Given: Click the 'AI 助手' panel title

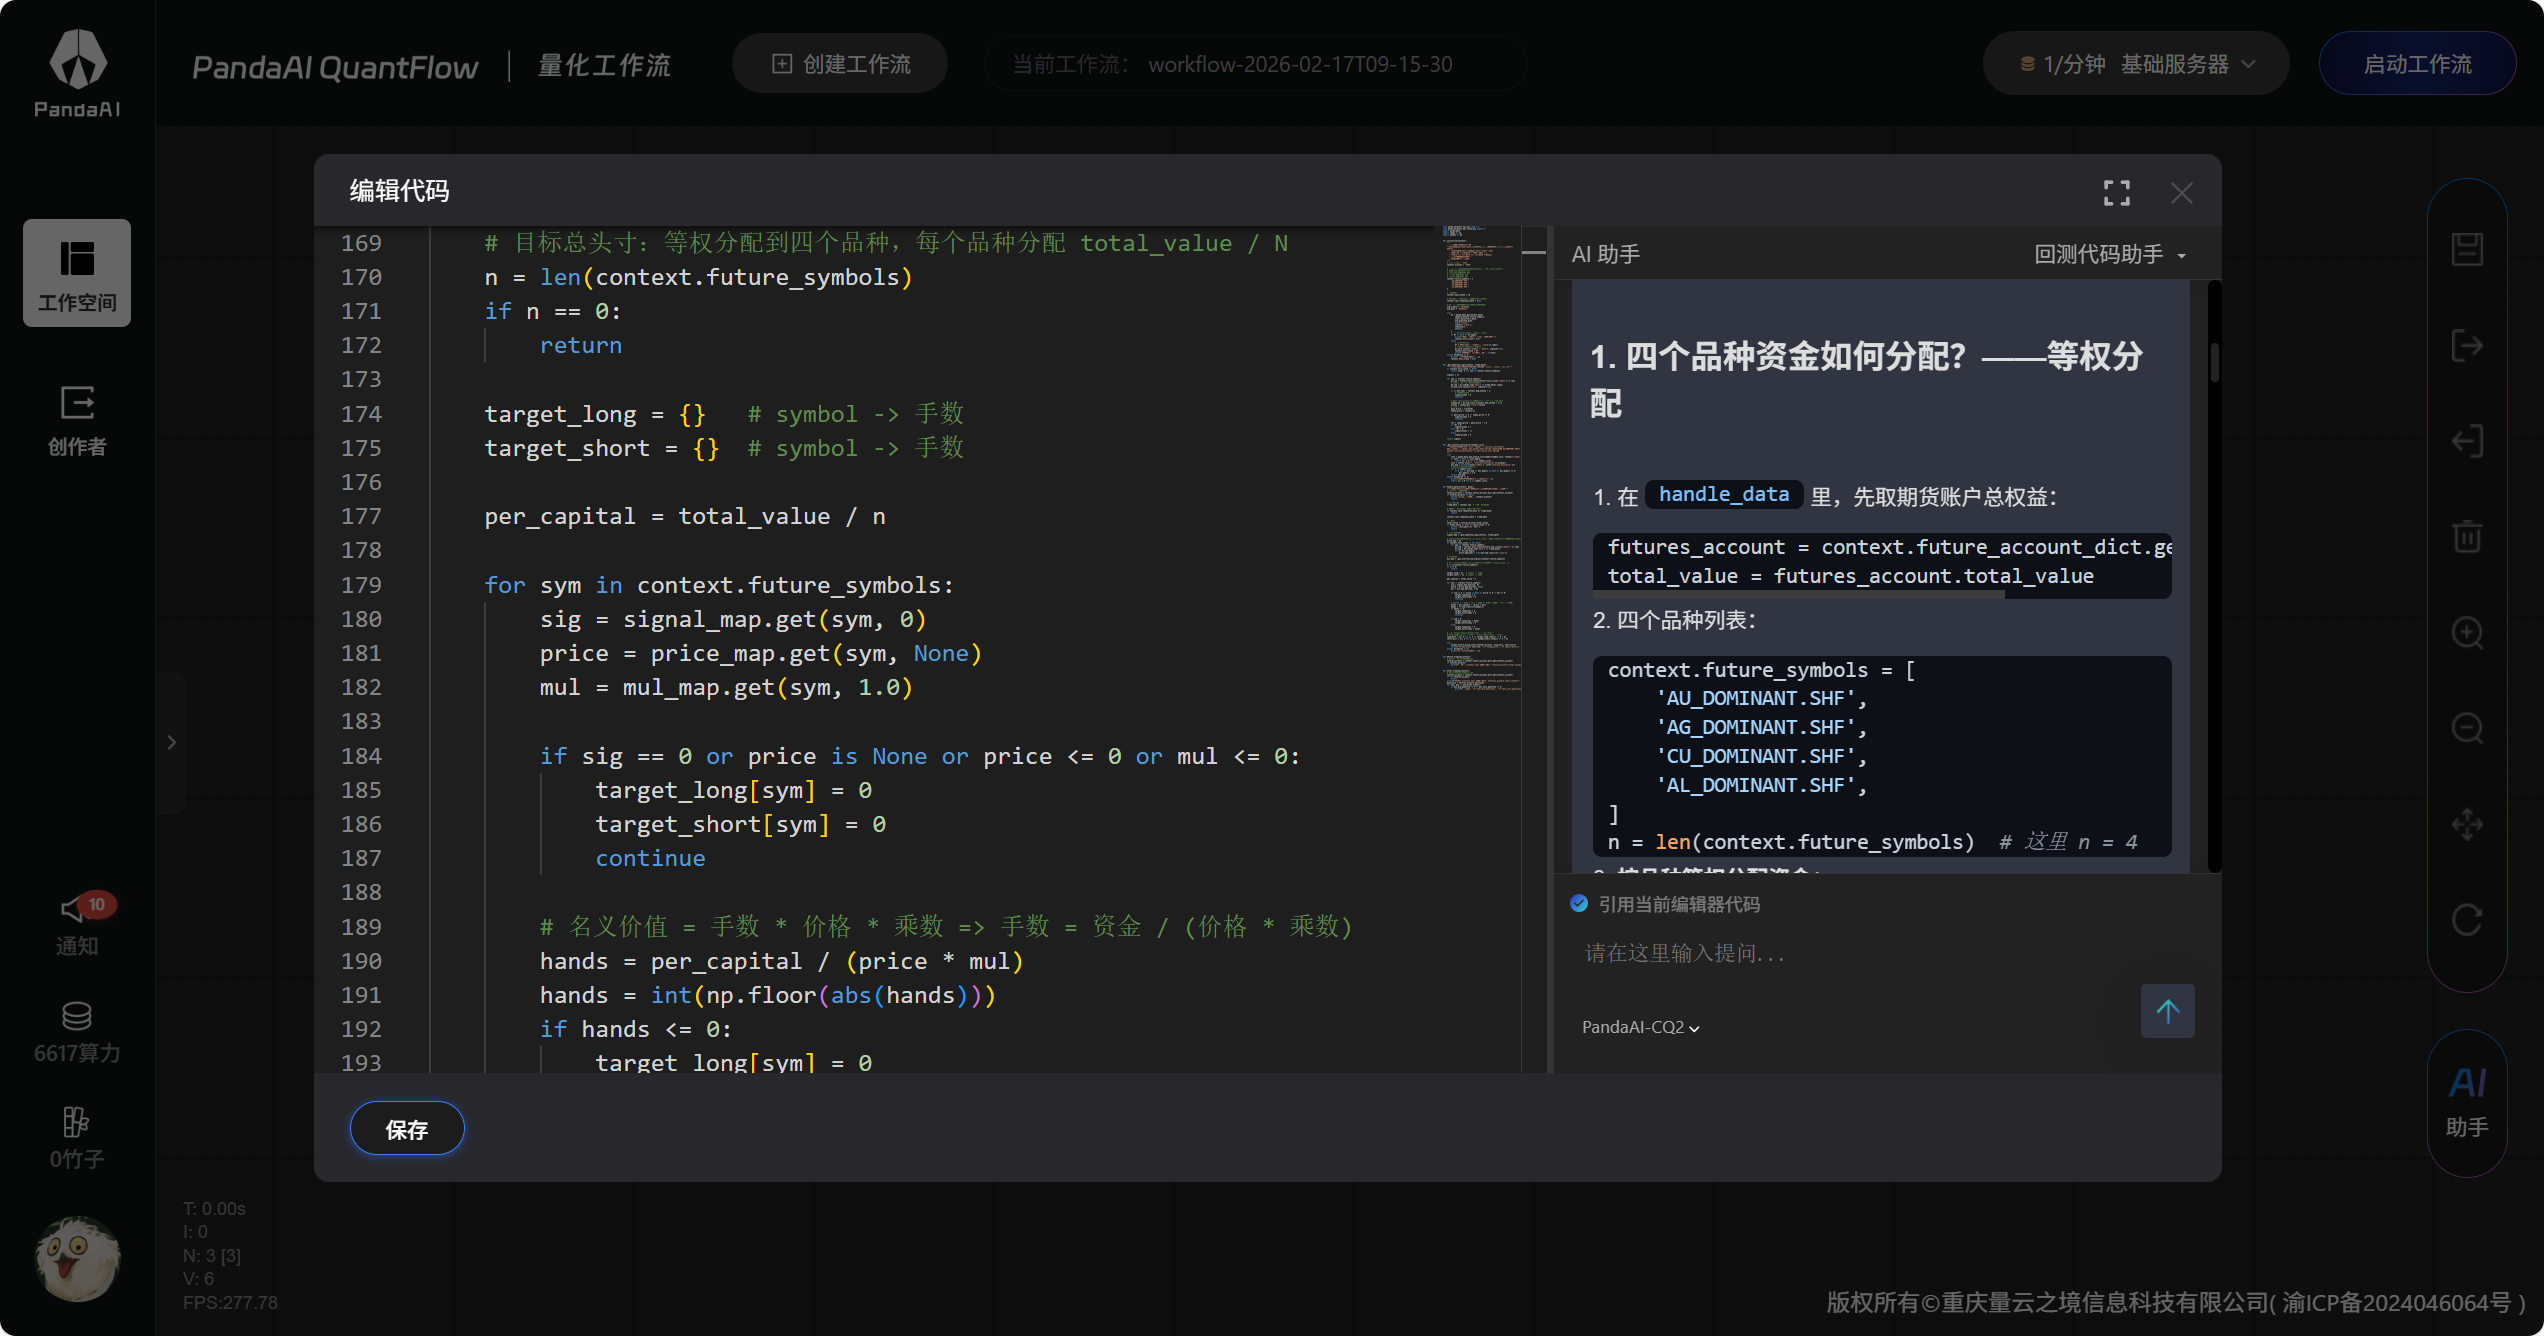Looking at the screenshot, I should click(1605, 255).
